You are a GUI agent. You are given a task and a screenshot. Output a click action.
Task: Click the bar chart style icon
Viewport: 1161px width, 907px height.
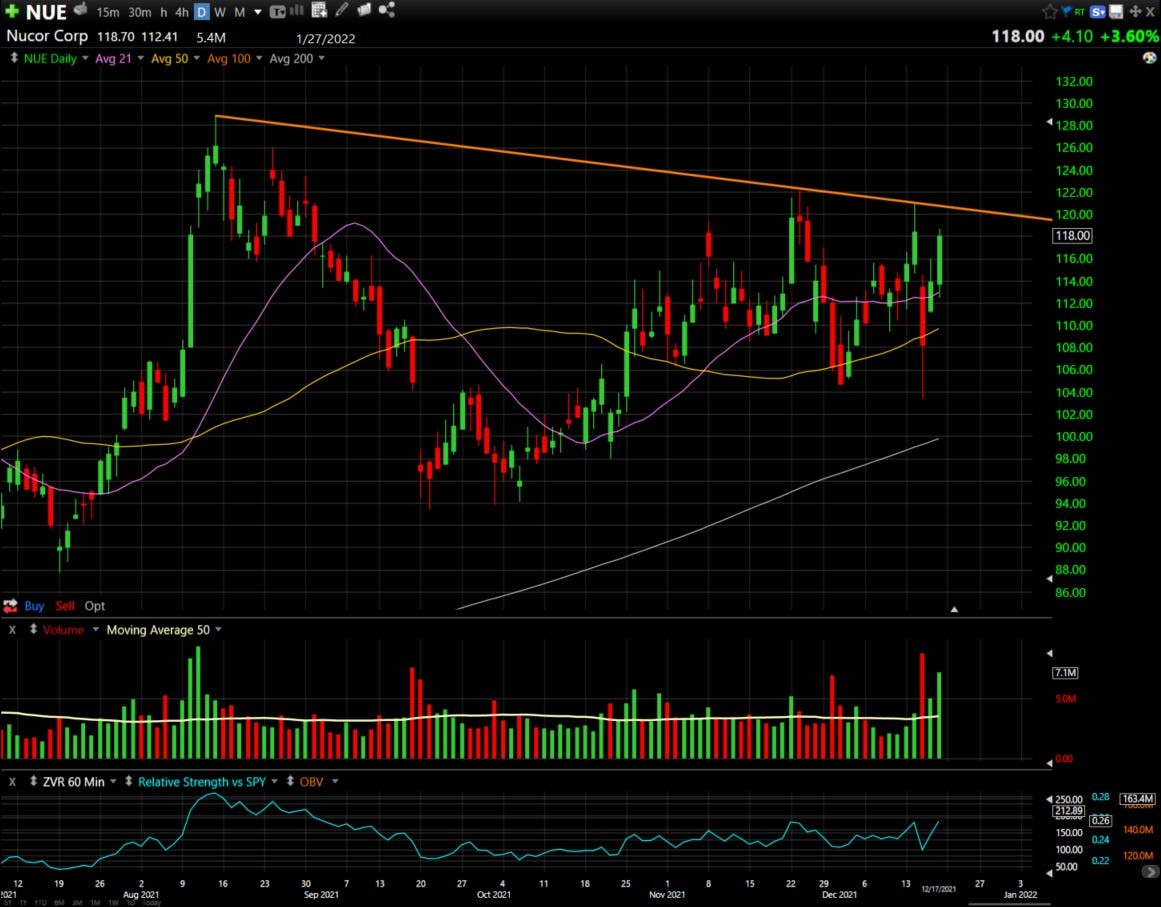point(297,10)
